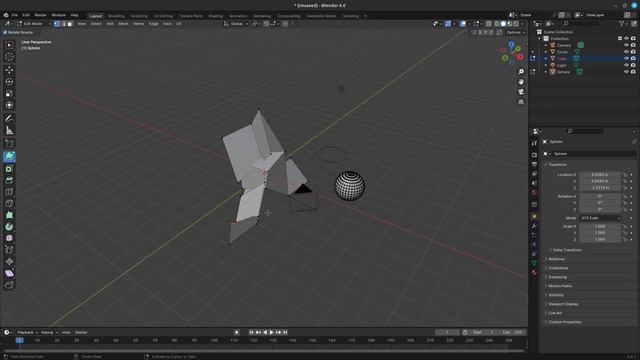Toggle camera view icon in viewport
This screenshot has width=640, height=360.
click(521, 92)
